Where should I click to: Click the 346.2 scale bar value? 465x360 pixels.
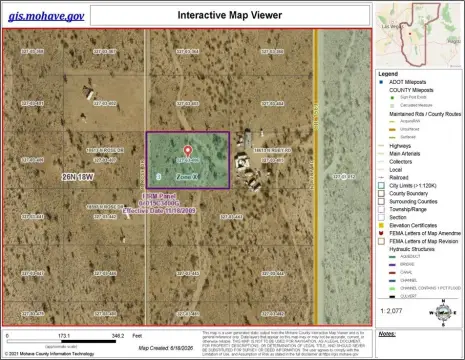[x=118, y=336]
